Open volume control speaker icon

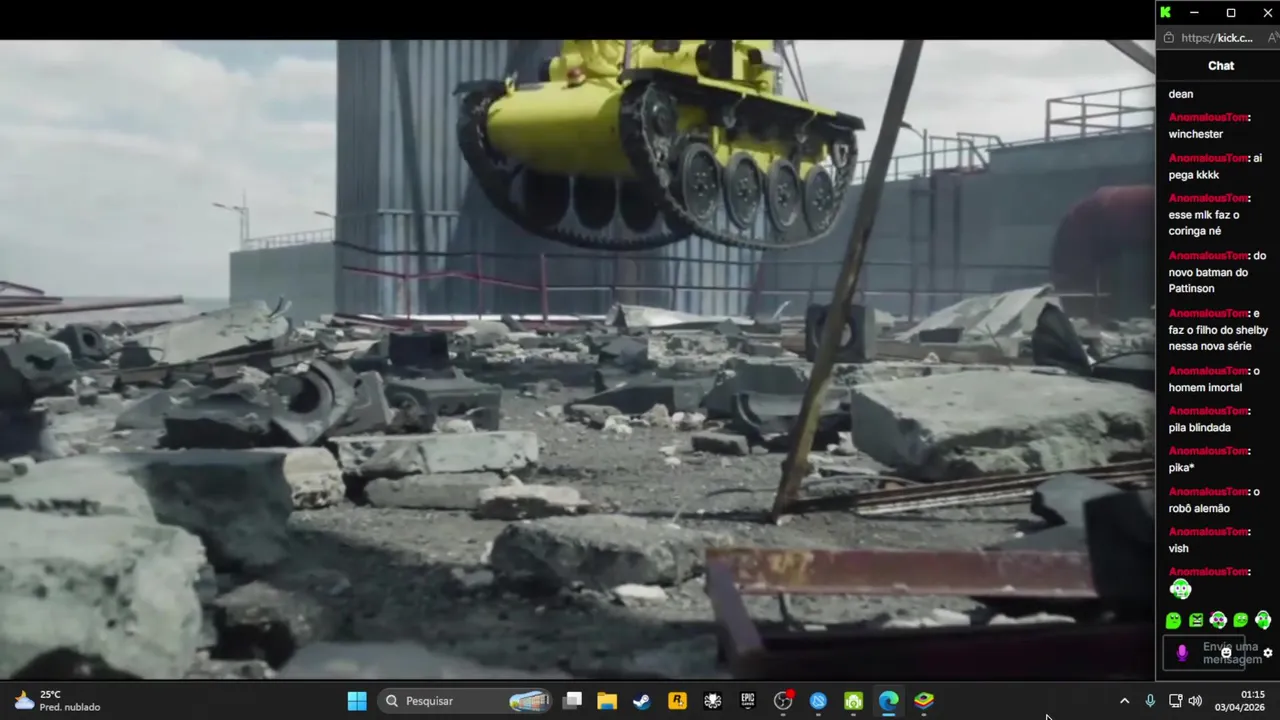1195,701
